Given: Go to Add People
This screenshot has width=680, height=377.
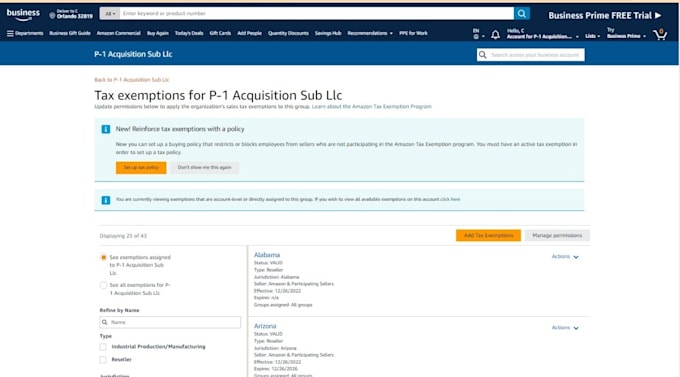Looking at the screenshot, I should click(249, 33).
